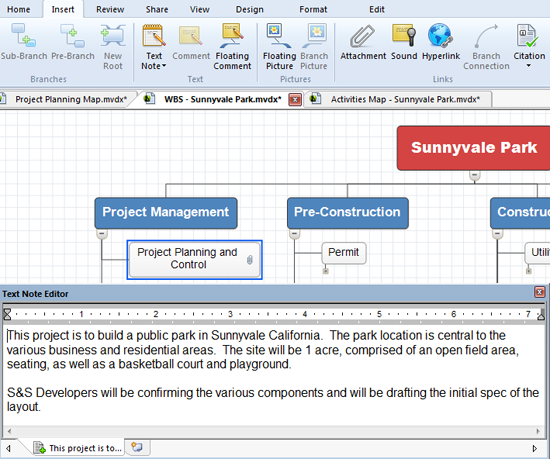Open the Edit ribbon tab
550x459 pixels.
click(377, 9)
